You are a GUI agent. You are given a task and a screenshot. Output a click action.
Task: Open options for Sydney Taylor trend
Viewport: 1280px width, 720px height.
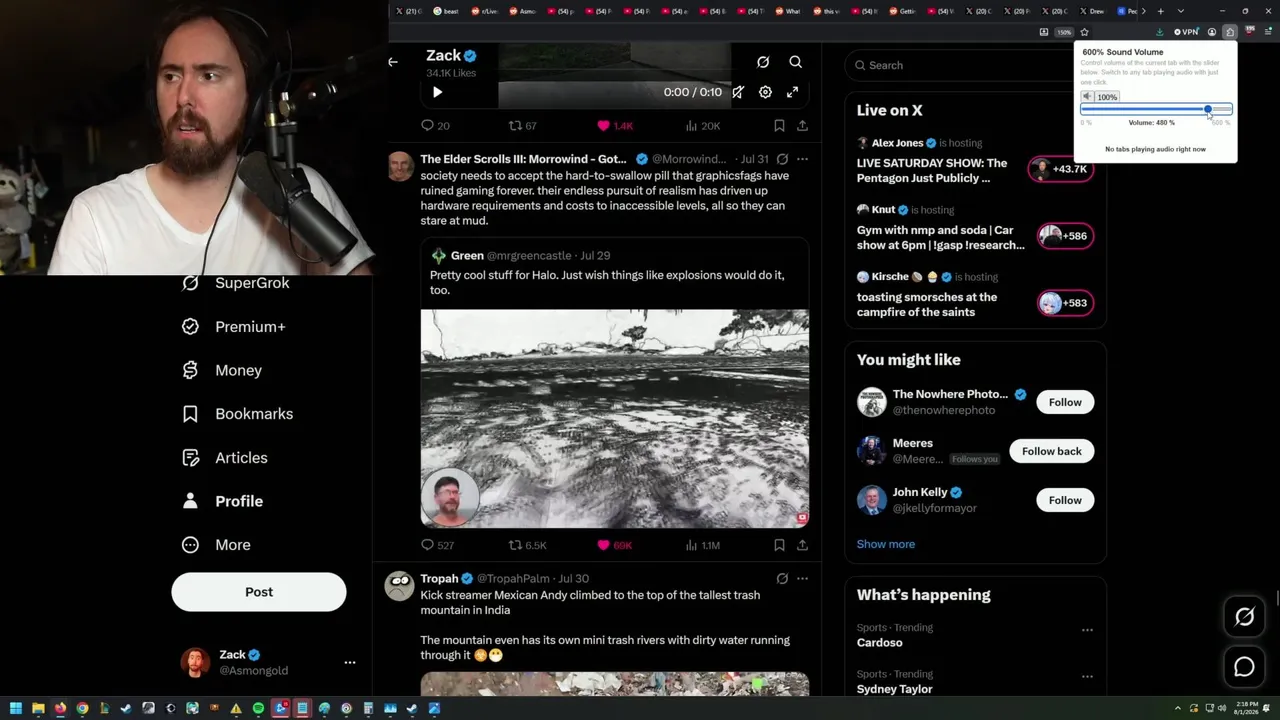pos(1087,677)
